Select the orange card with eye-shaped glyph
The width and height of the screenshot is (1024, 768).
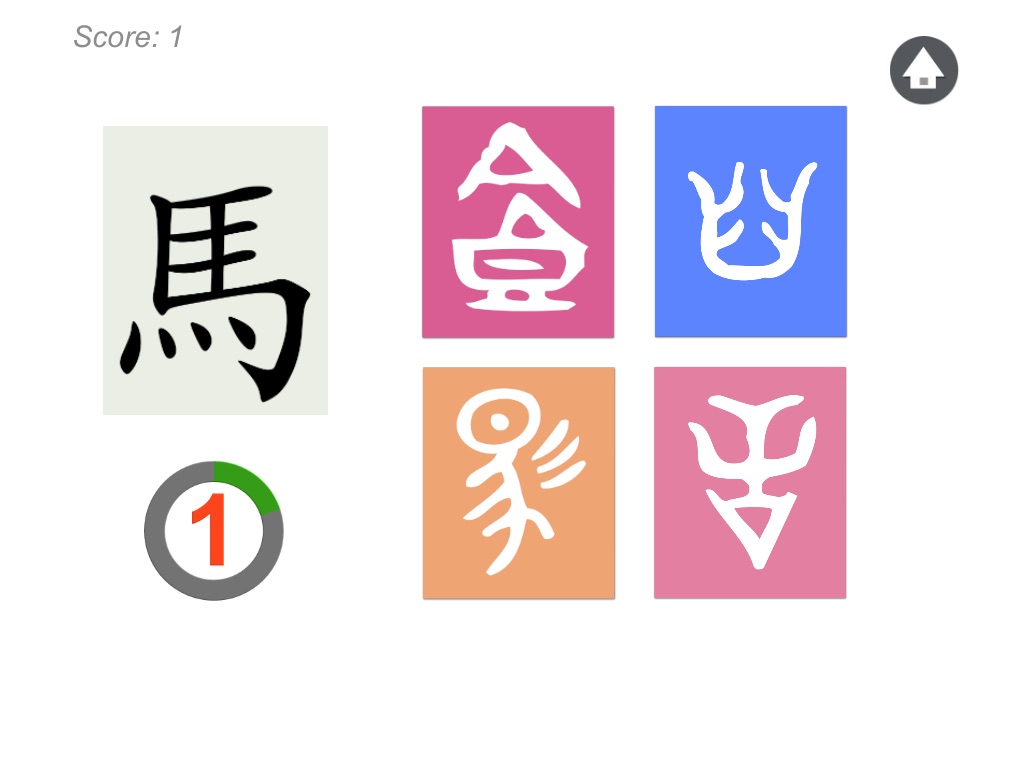coord(519,483)
